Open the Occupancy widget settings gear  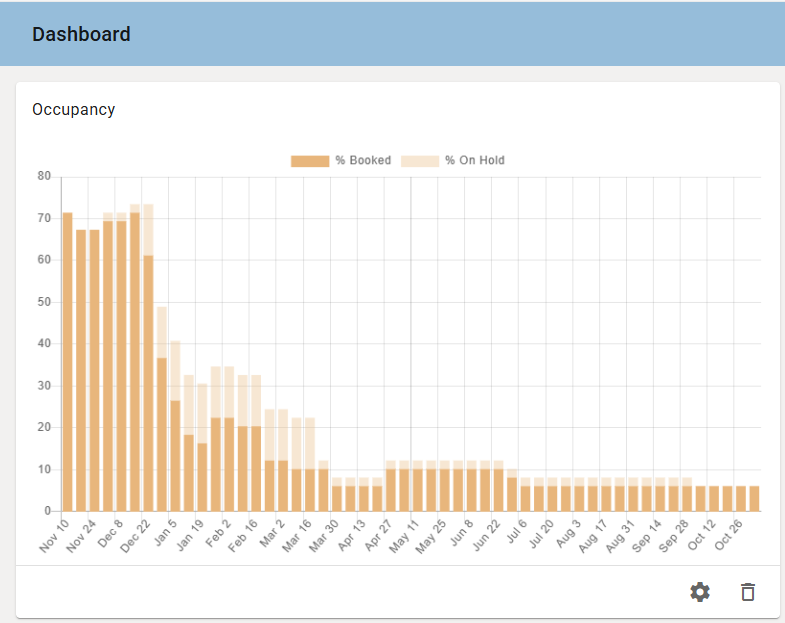[700, 592]
